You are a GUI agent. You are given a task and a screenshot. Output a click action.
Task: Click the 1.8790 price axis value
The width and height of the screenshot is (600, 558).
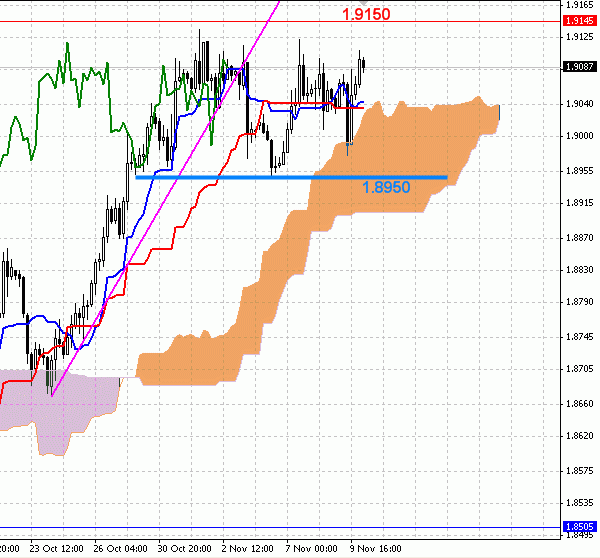[x=579, y=302]
